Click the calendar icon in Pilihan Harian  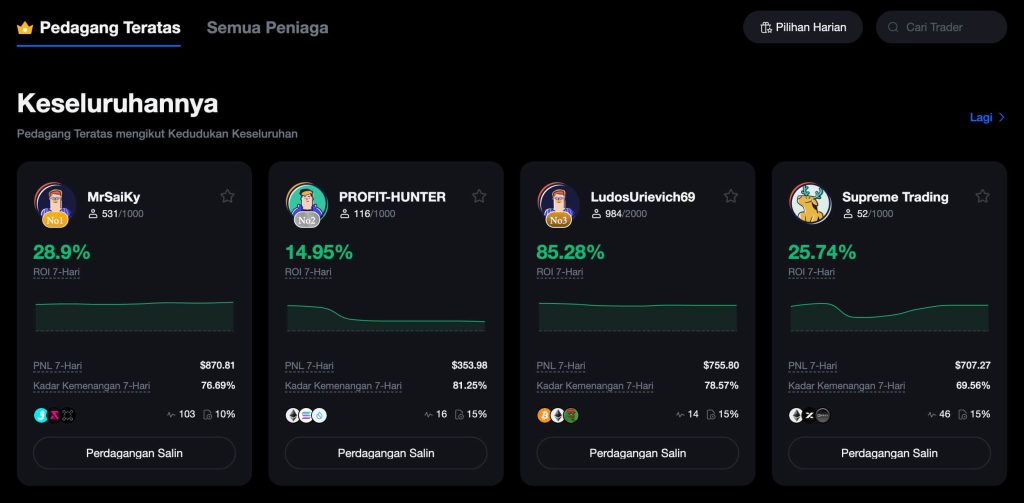(x=766, y=27)
